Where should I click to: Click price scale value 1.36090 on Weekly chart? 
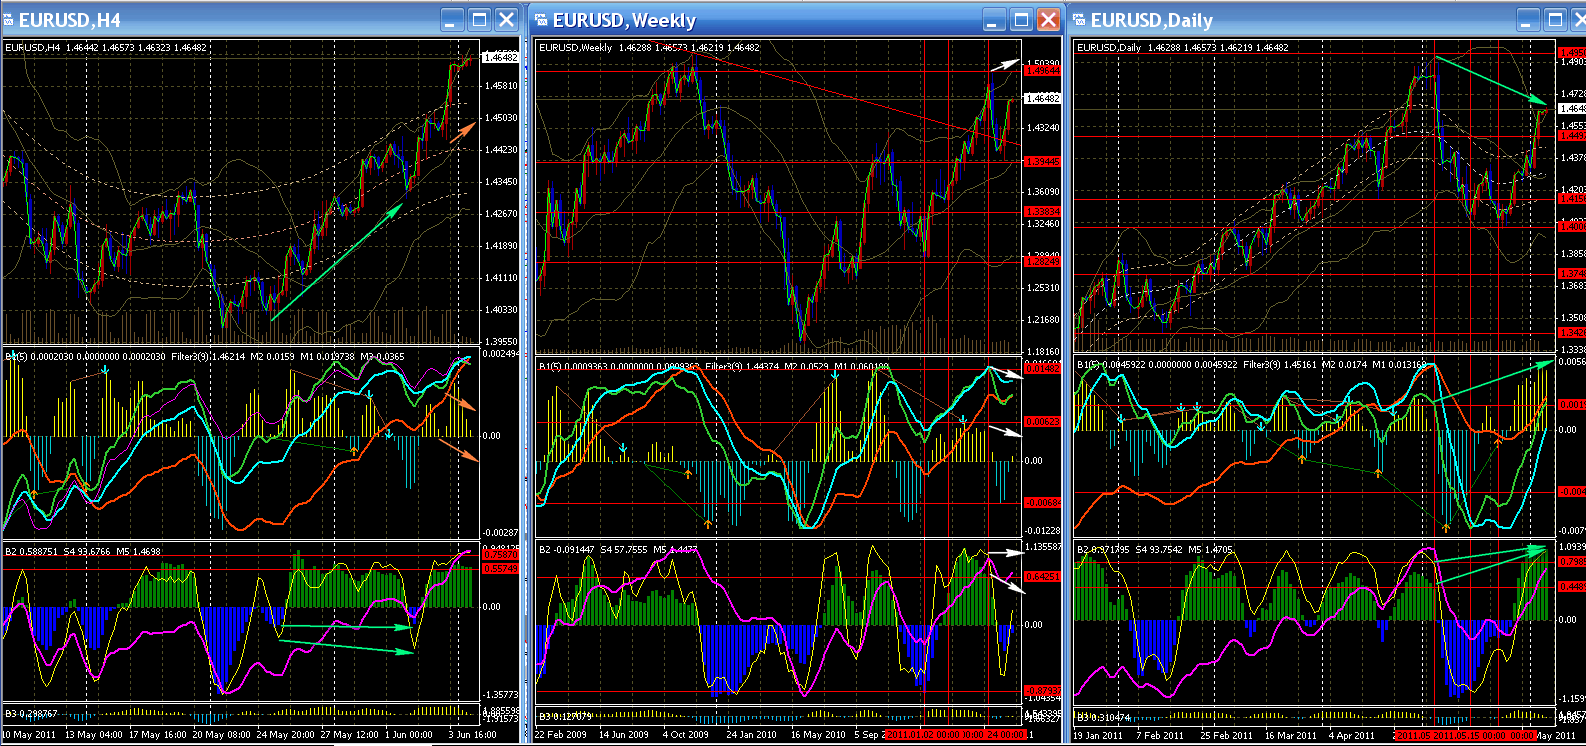[x=1043, y=192]
